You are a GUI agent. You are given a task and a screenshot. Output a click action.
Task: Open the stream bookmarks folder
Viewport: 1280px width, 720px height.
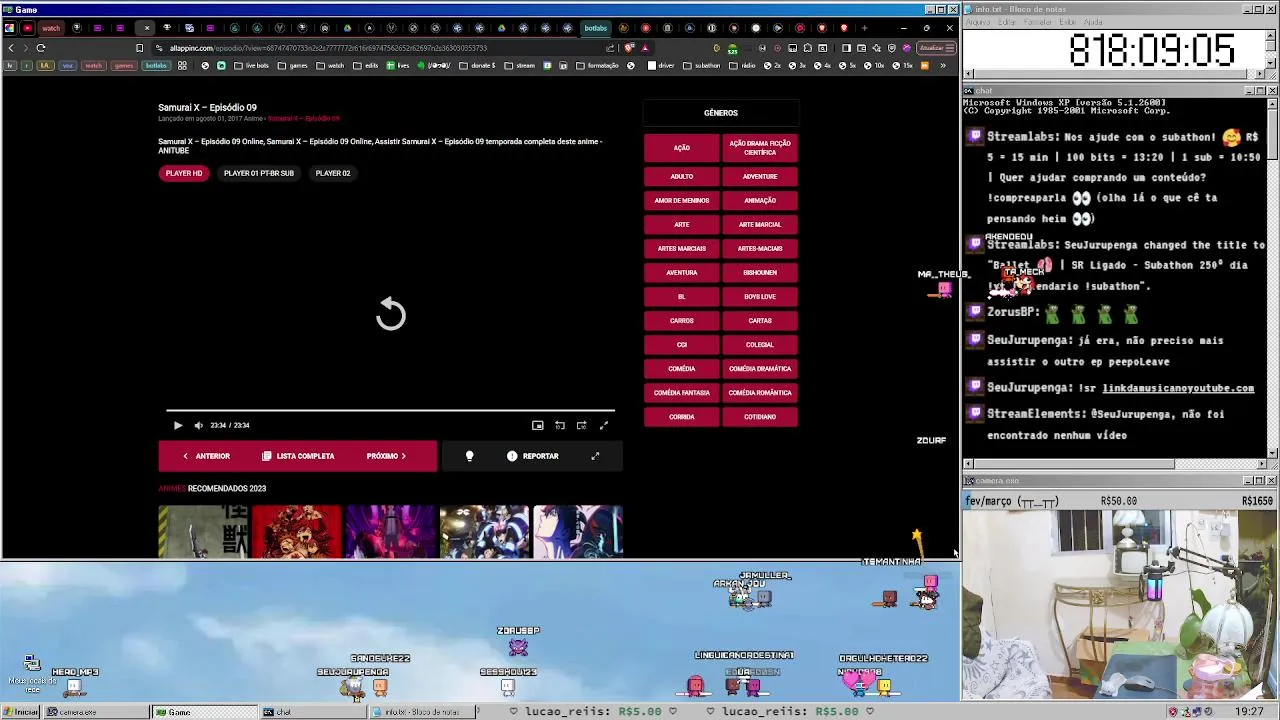[x=520, y=66]
